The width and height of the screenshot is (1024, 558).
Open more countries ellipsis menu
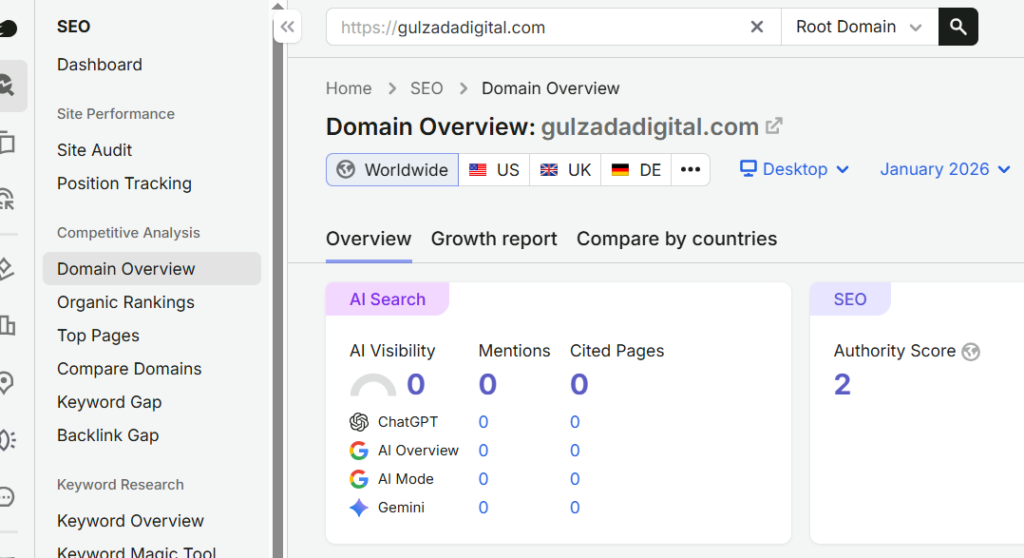(x=690, y=170)
